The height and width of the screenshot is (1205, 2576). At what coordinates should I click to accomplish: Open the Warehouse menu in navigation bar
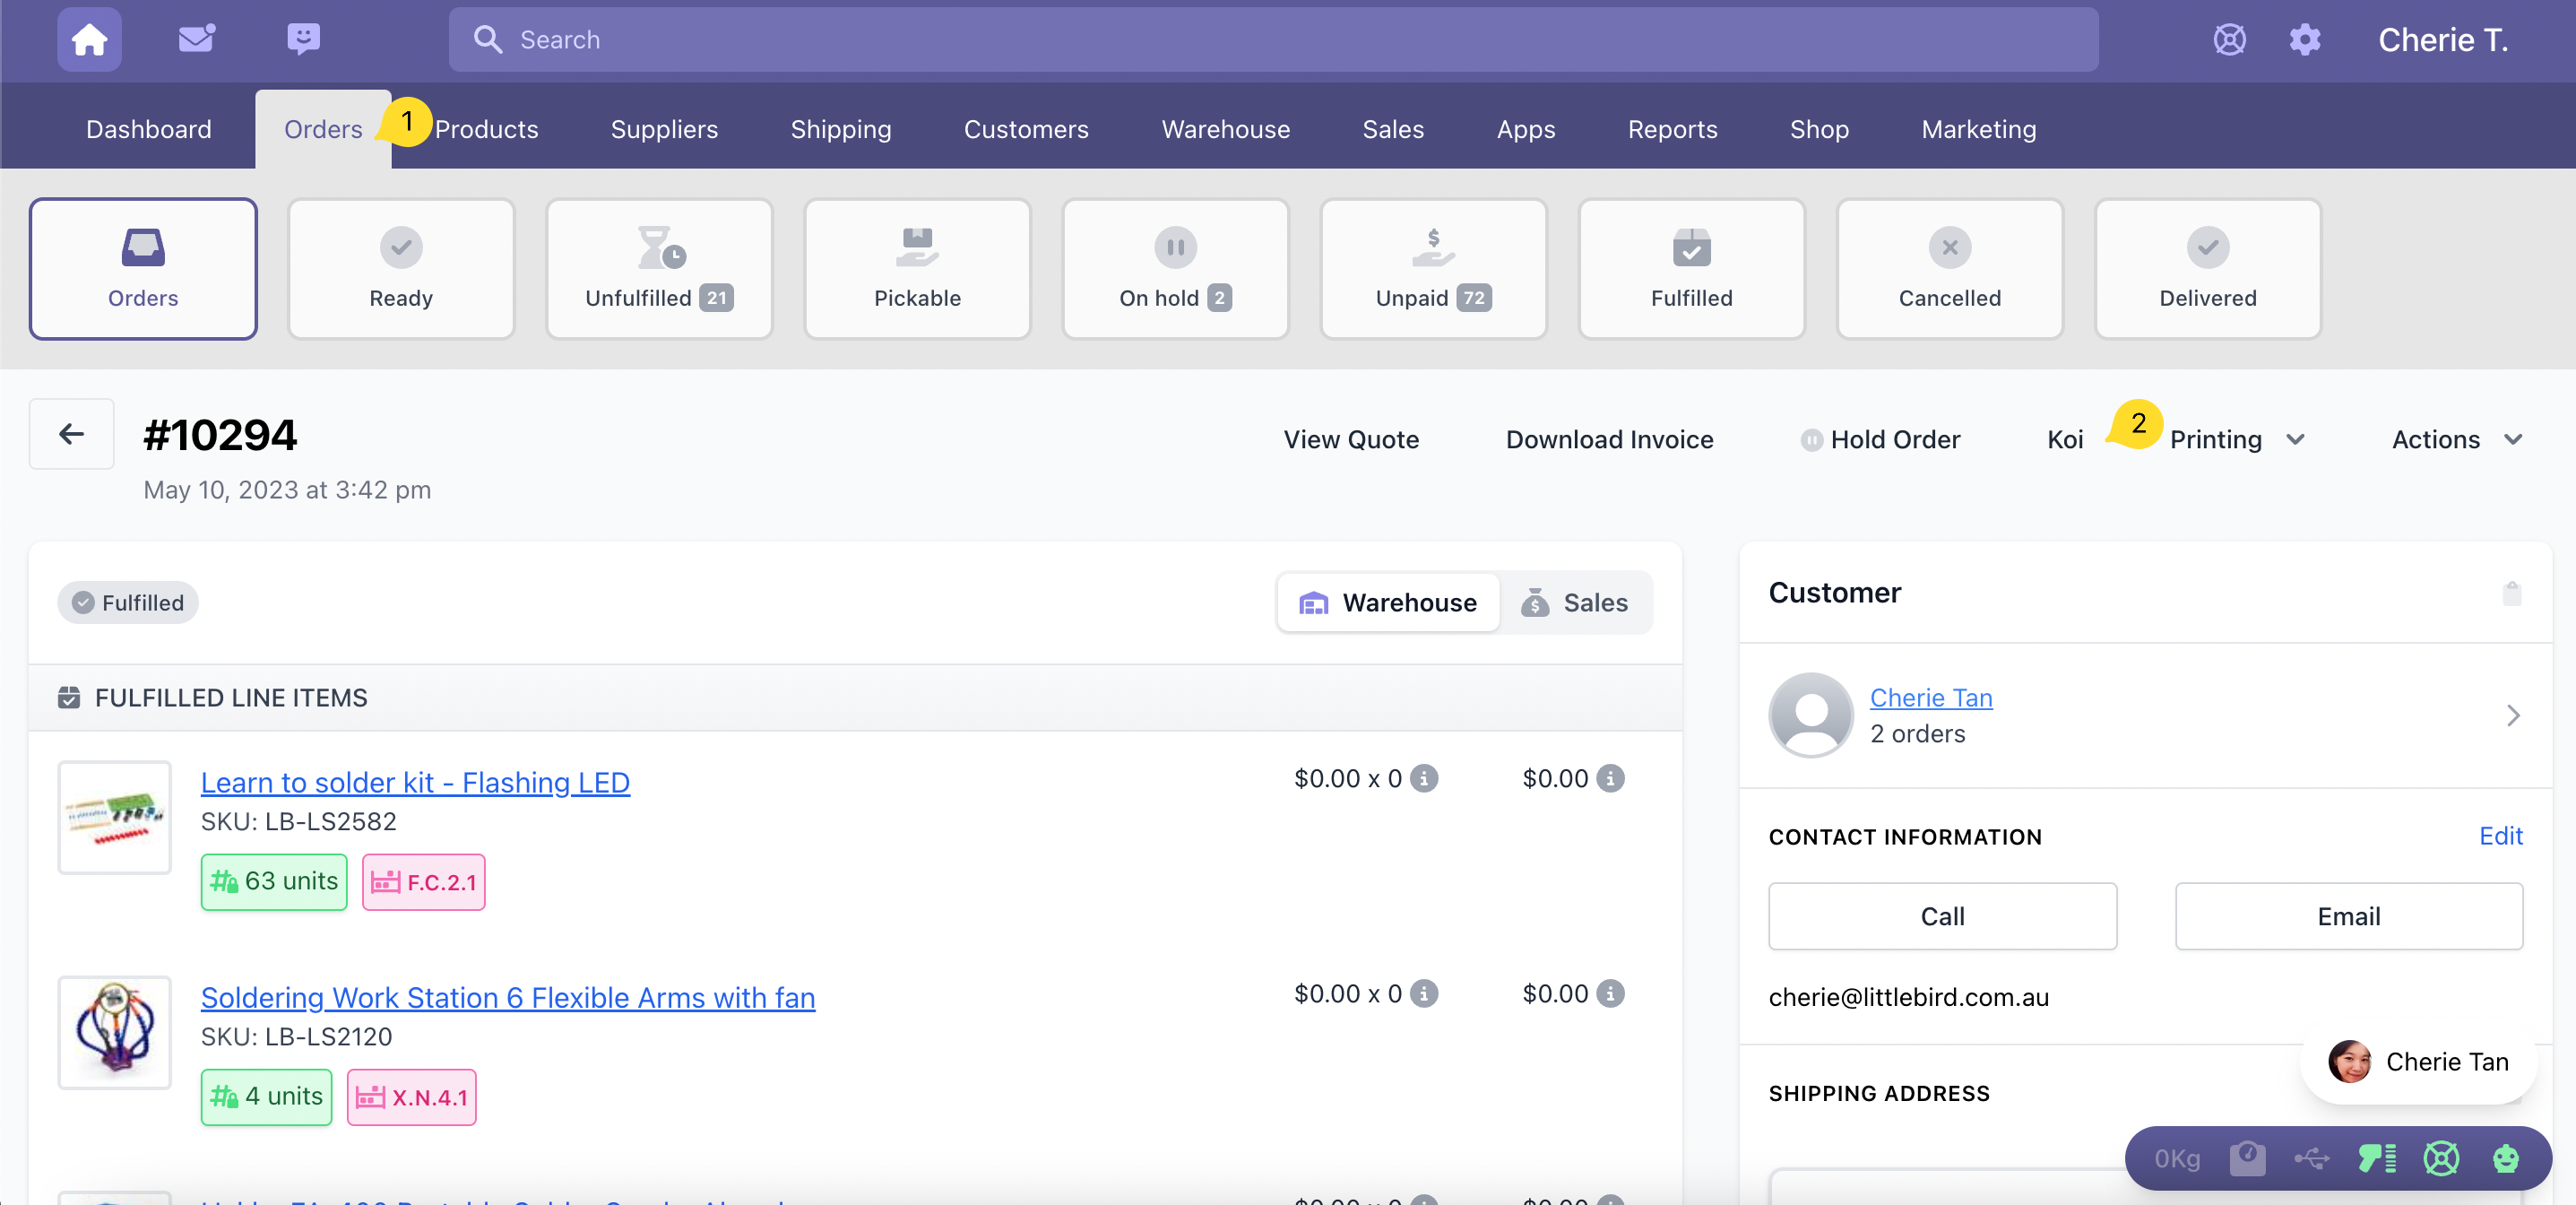[1225, 129]
